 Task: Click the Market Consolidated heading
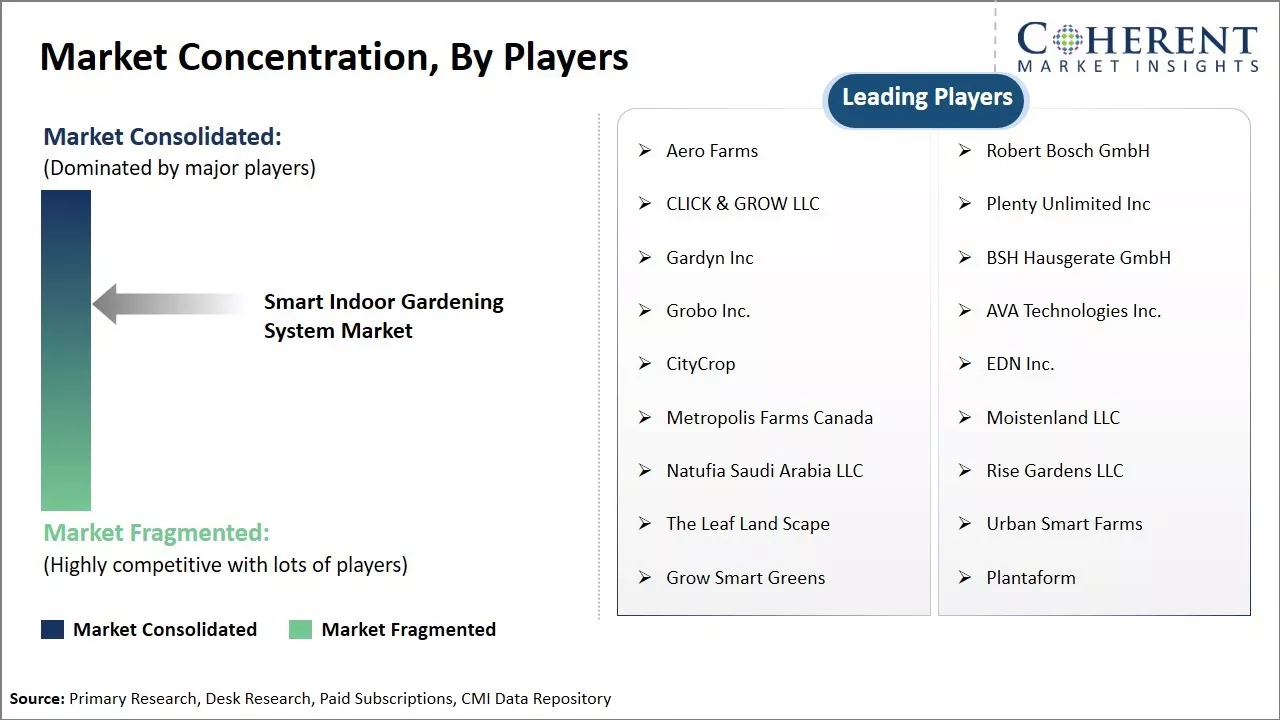point(162,136)
